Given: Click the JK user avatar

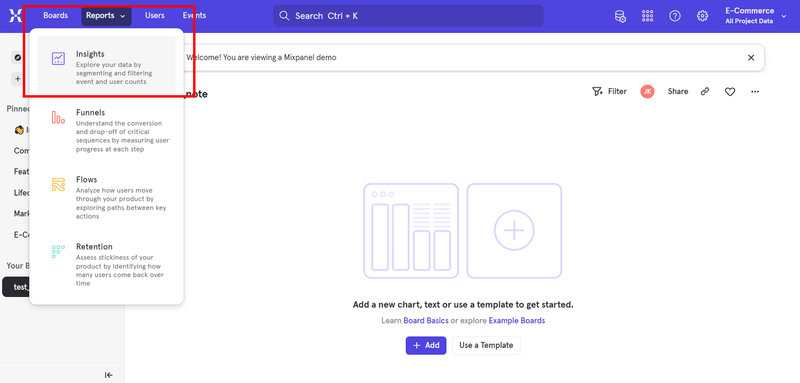Looking at the screenshot, I should tap(647, 91).
